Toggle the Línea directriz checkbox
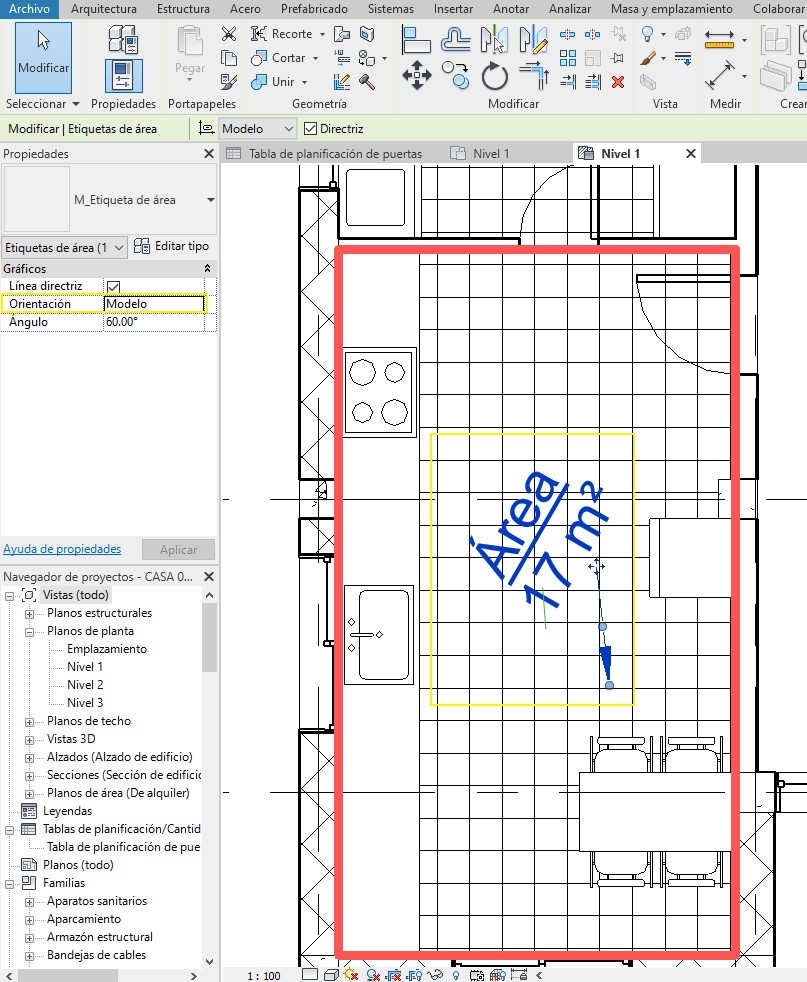The image size is (807, 982). (113, 287)
